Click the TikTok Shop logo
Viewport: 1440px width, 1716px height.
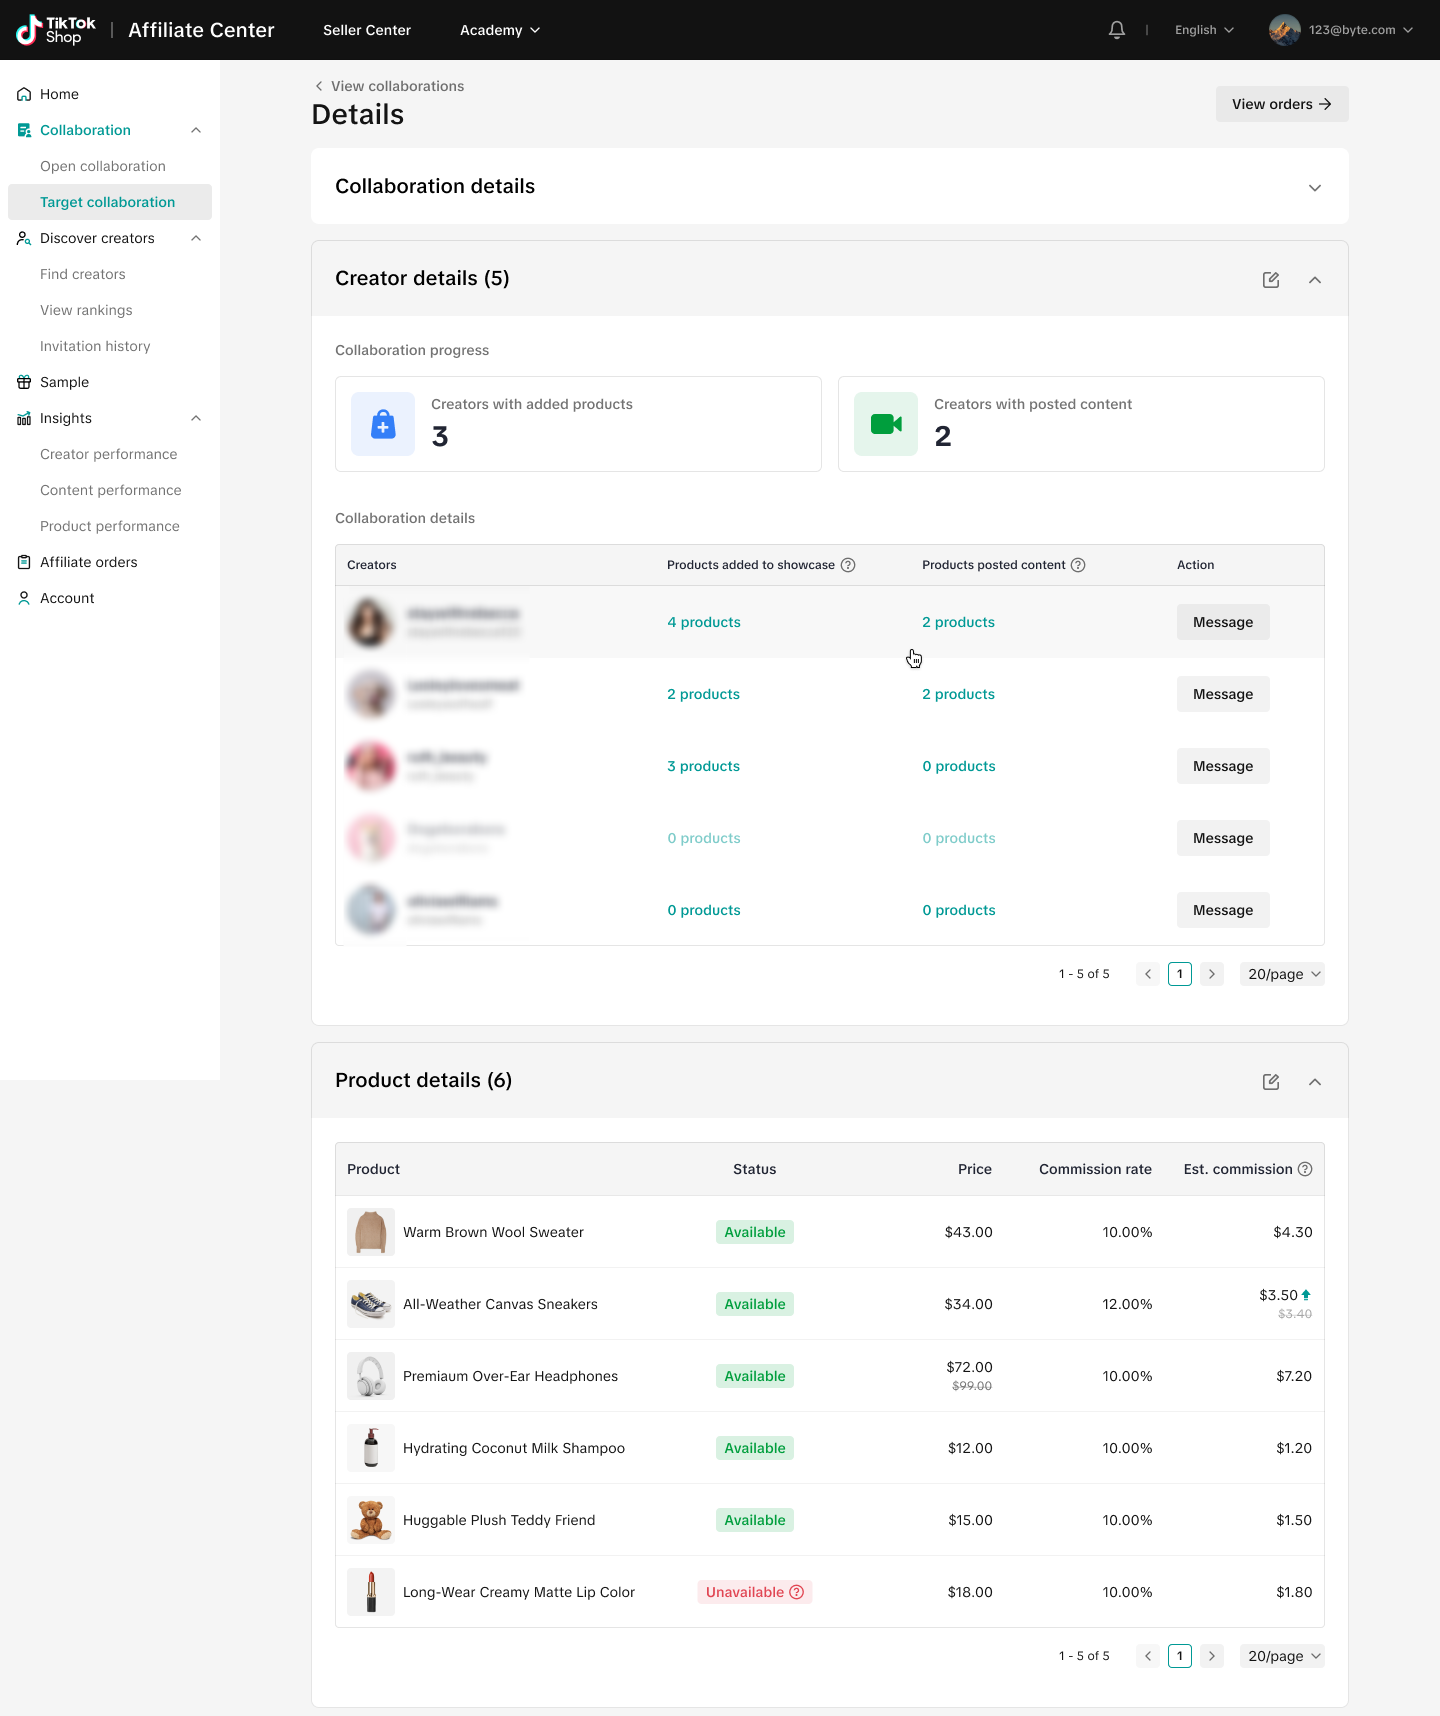click(x=56, y=30)
